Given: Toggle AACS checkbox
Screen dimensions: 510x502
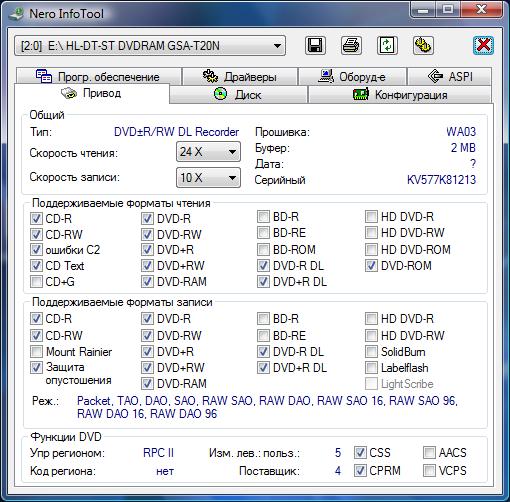Looking at the screenshot, I should coord(429,452).
